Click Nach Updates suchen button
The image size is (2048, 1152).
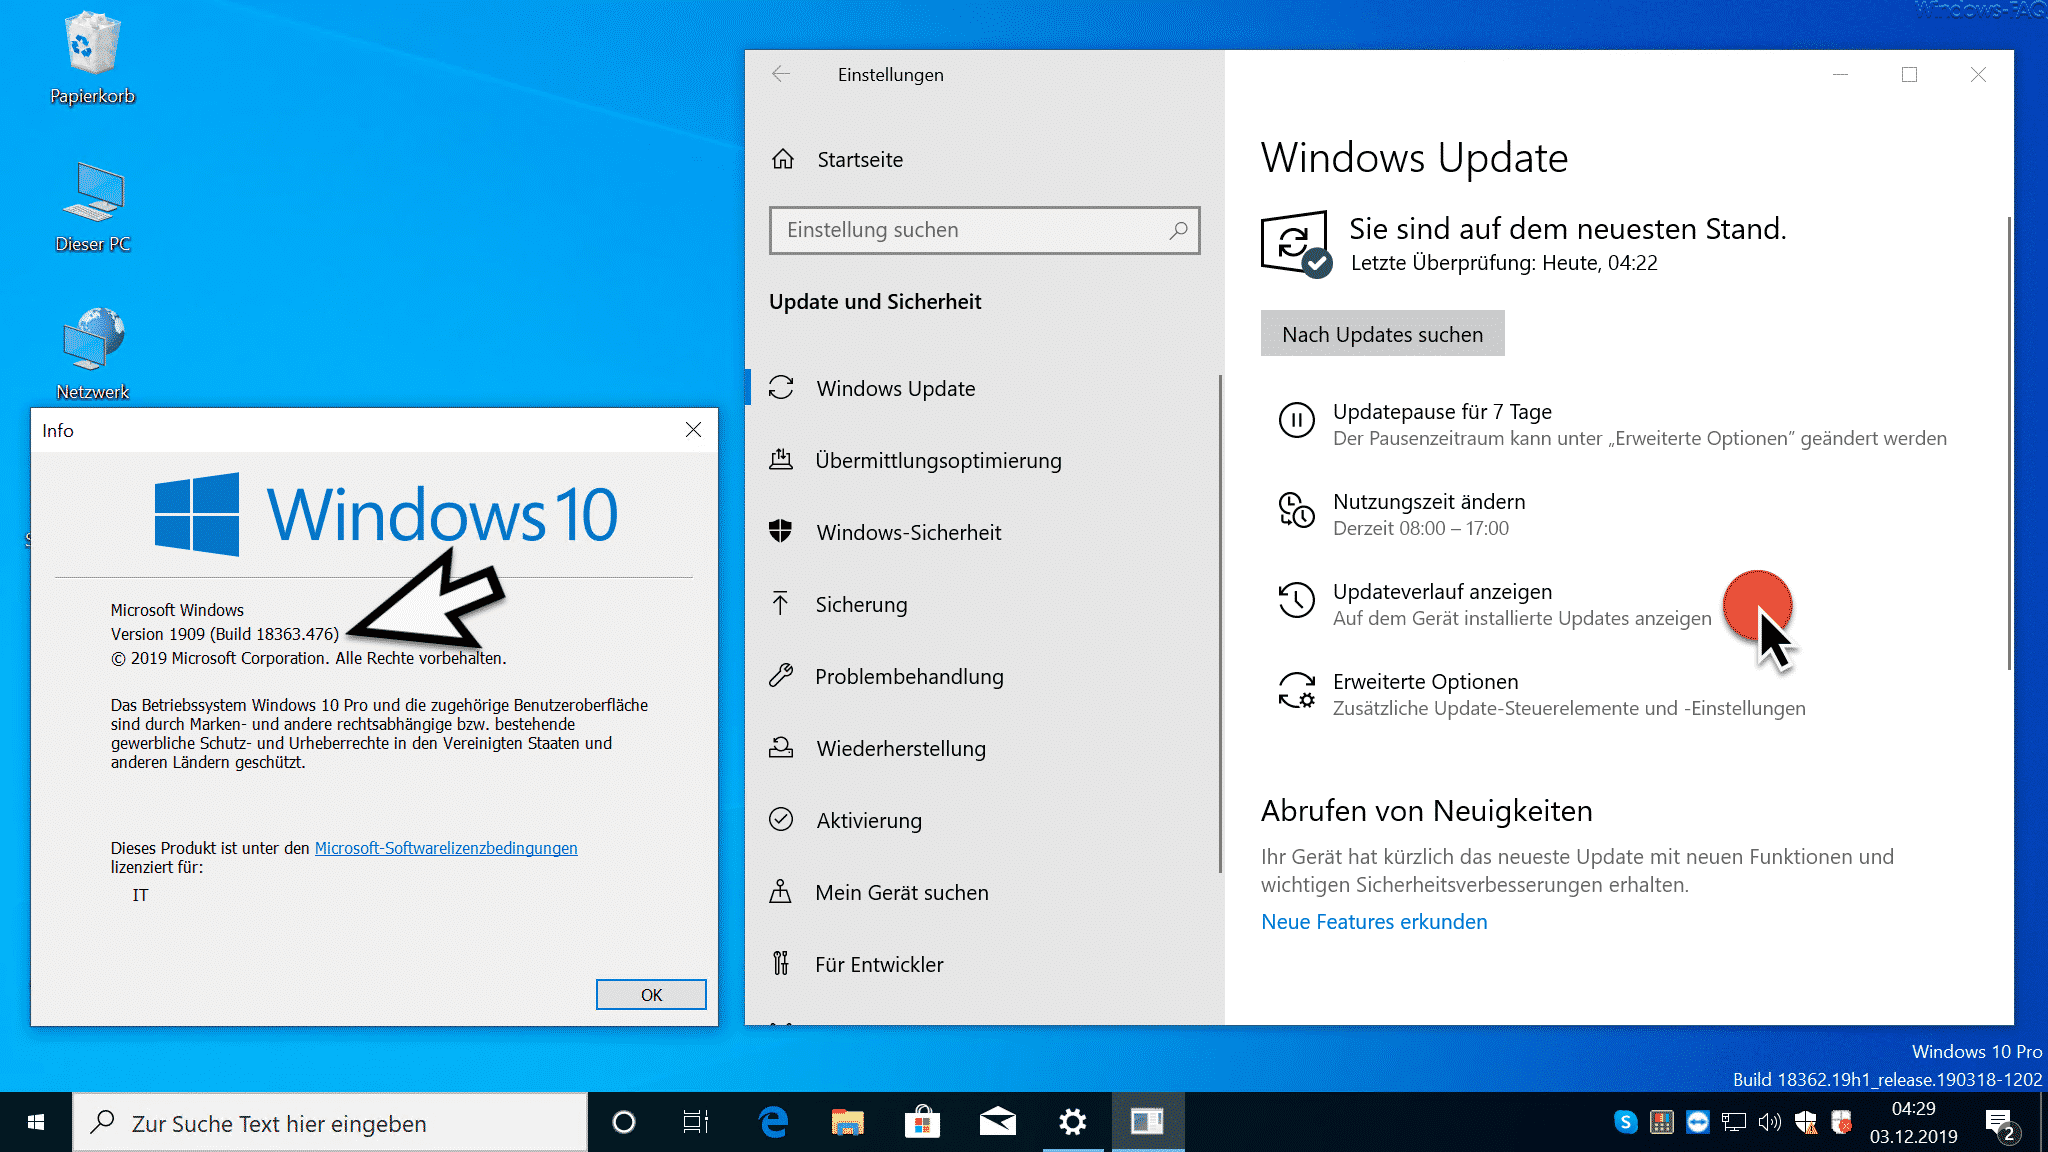[x=1382, y=334]
